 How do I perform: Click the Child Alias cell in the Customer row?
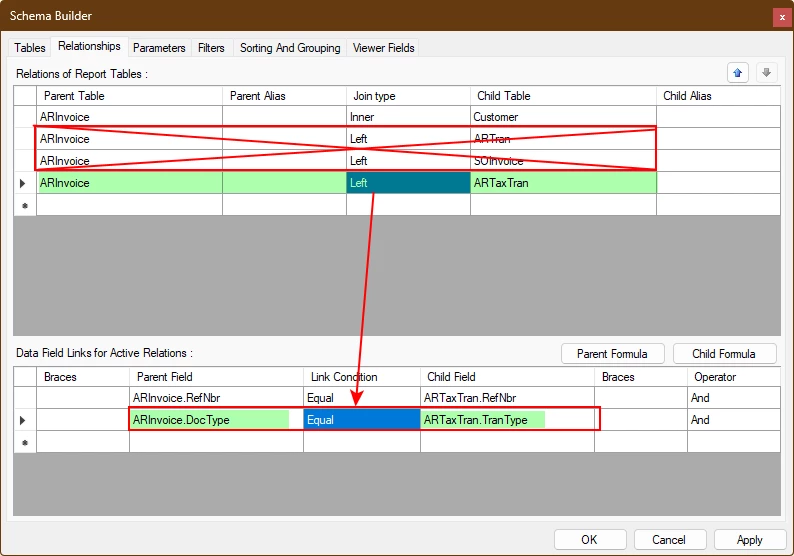pyautogui.click(x=718, y=116)
